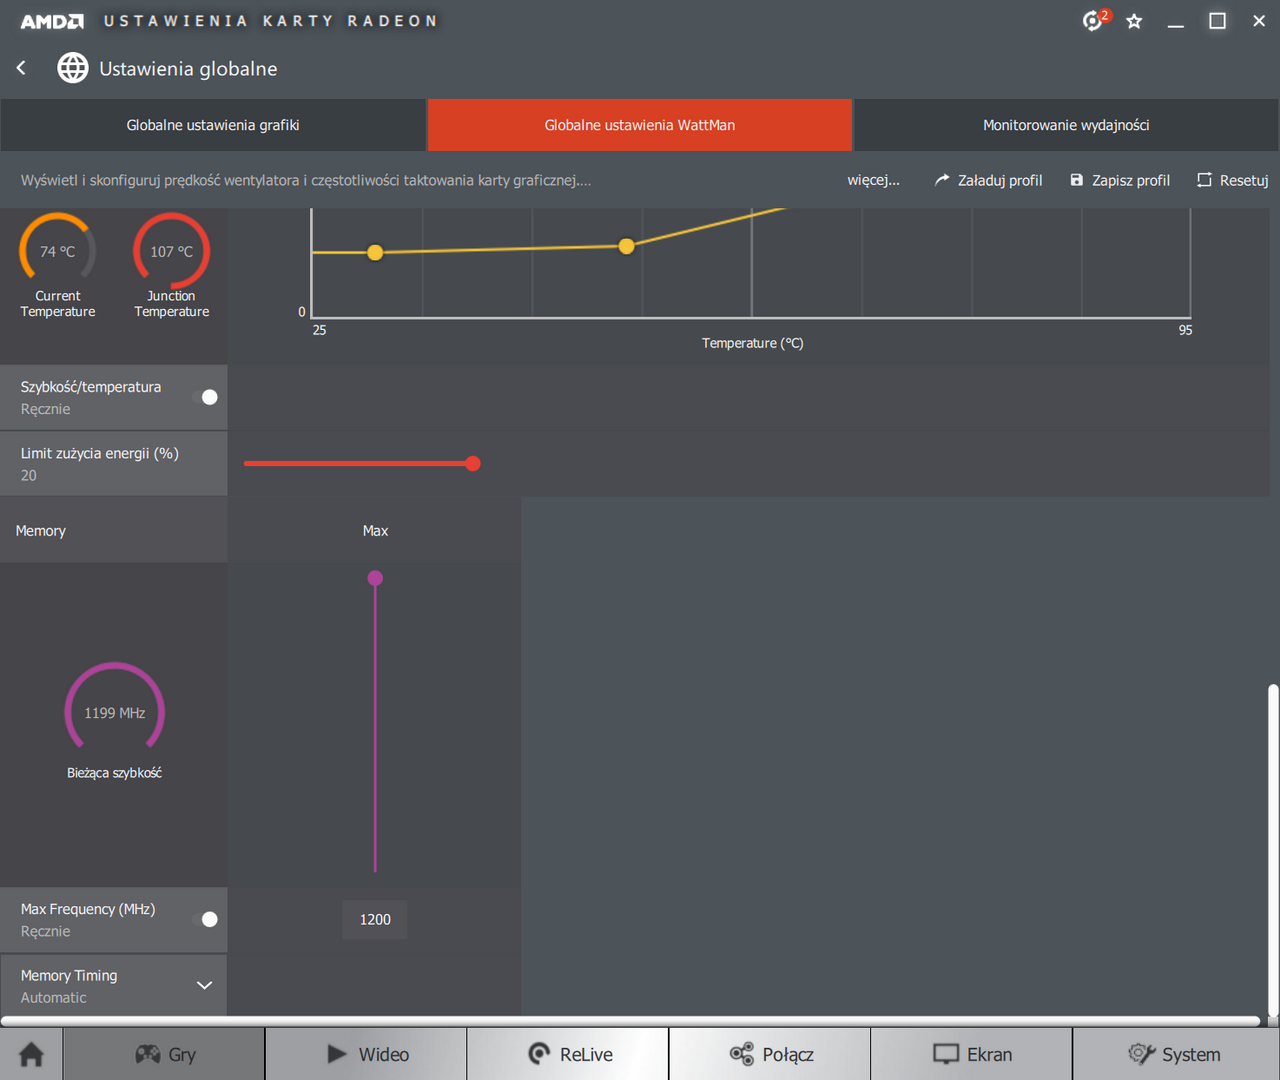Image resolution: width=1280 pixels, height=1080 pixels.
Task: Toggle the Szybkość/temperatura switch
Action: click(x=205, y=397)
